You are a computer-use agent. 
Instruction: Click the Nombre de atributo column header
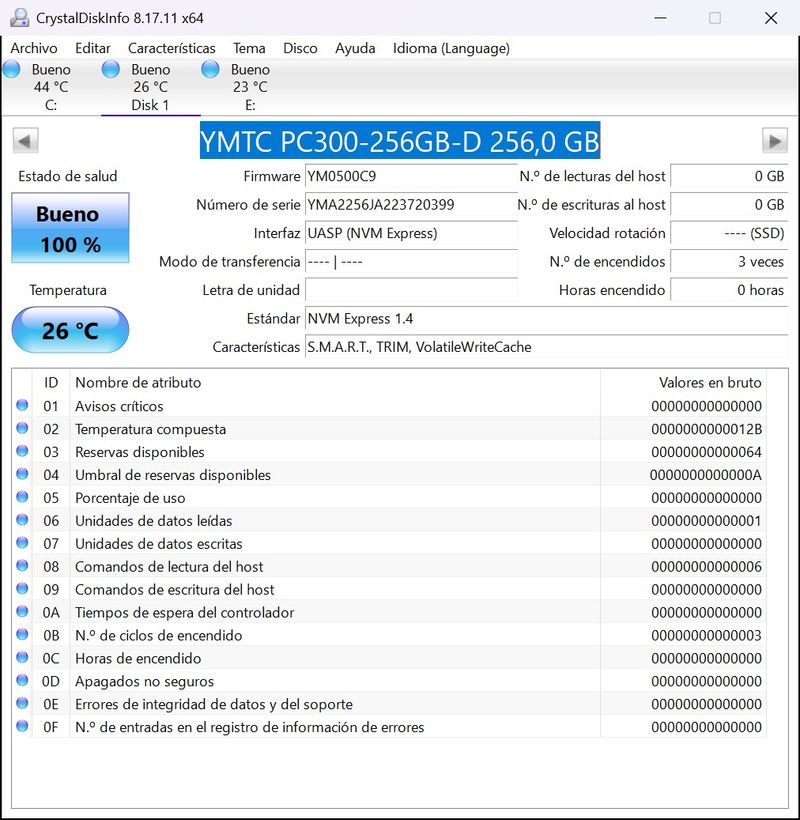(335, 383)
